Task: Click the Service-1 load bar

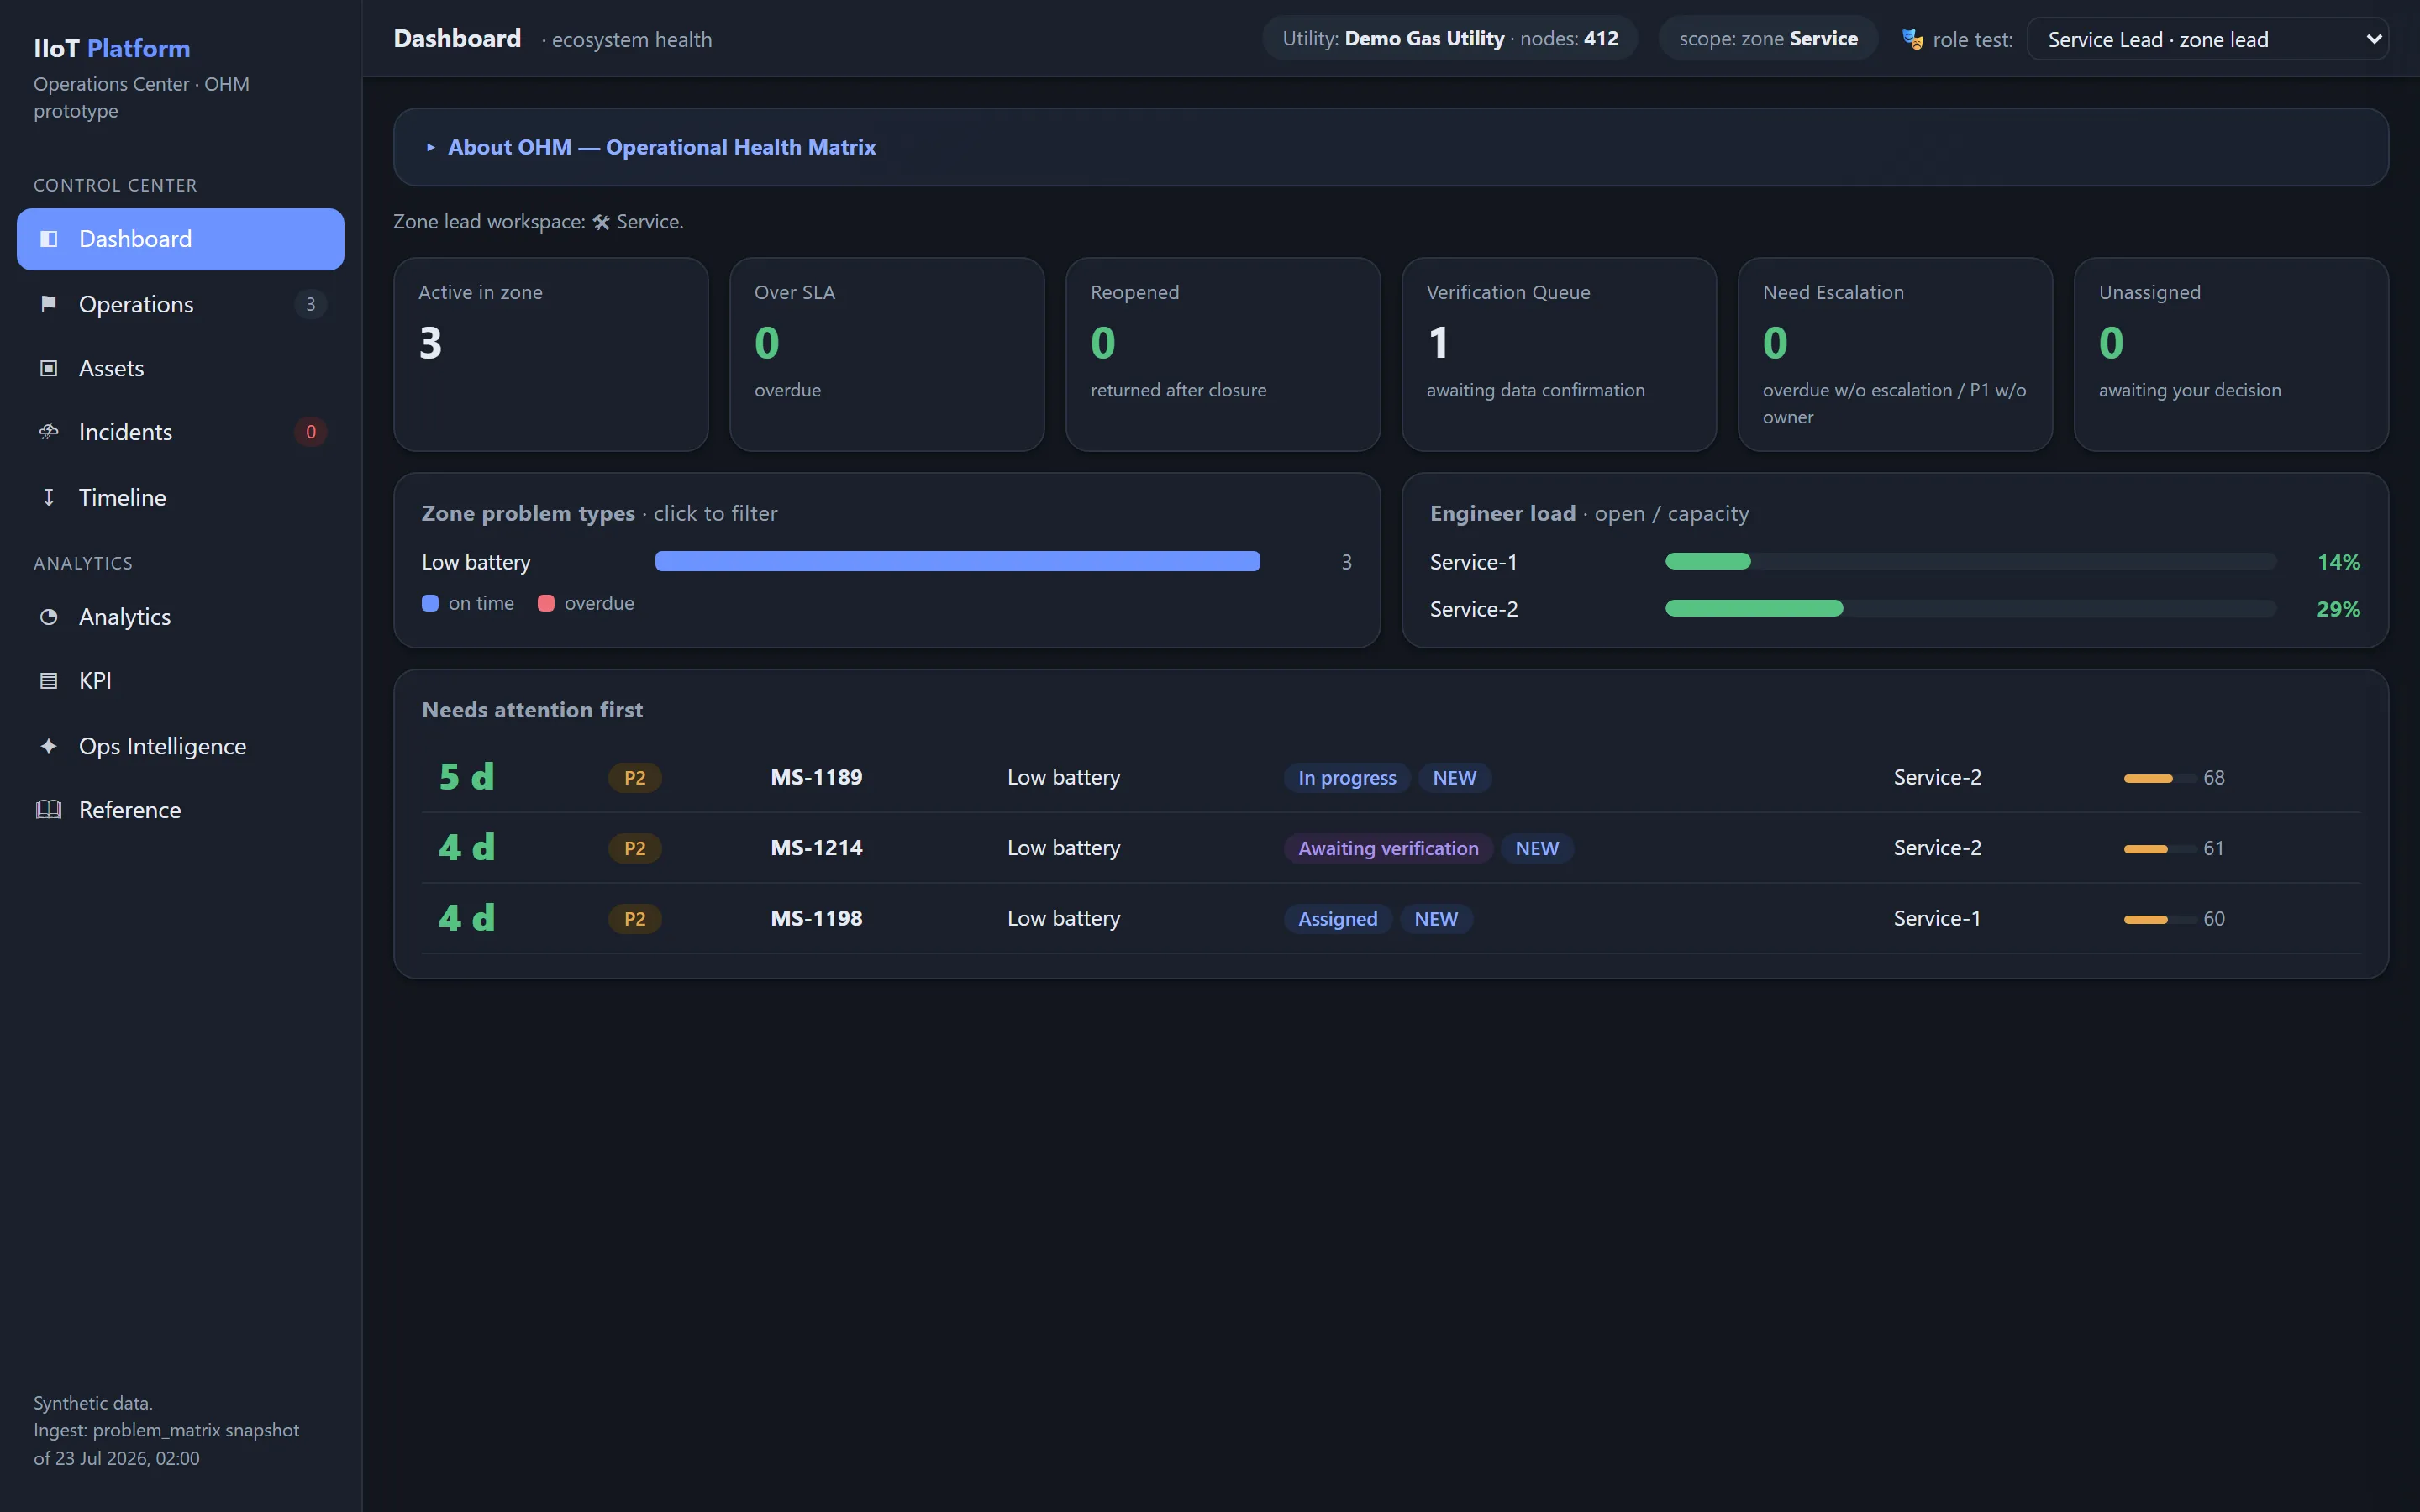Action: [x=1970, y=561]
